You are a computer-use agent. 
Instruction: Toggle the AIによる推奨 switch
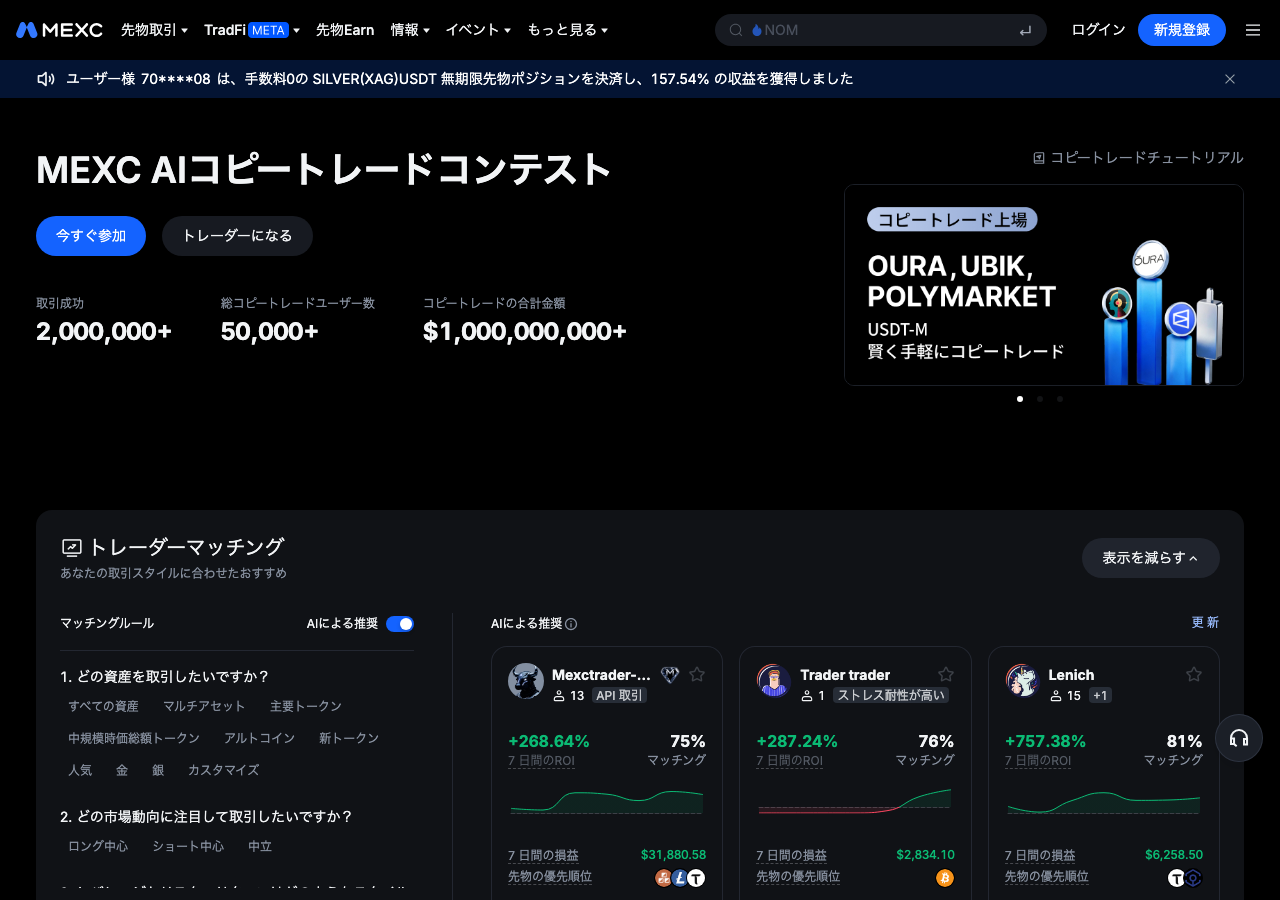click(400, 624)
